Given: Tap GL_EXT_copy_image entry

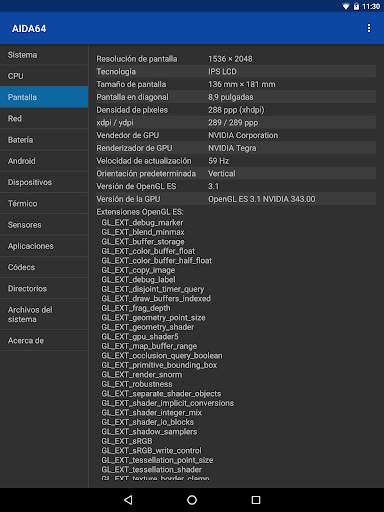Looking at the screenshot, I should click(x=138, y=270).
